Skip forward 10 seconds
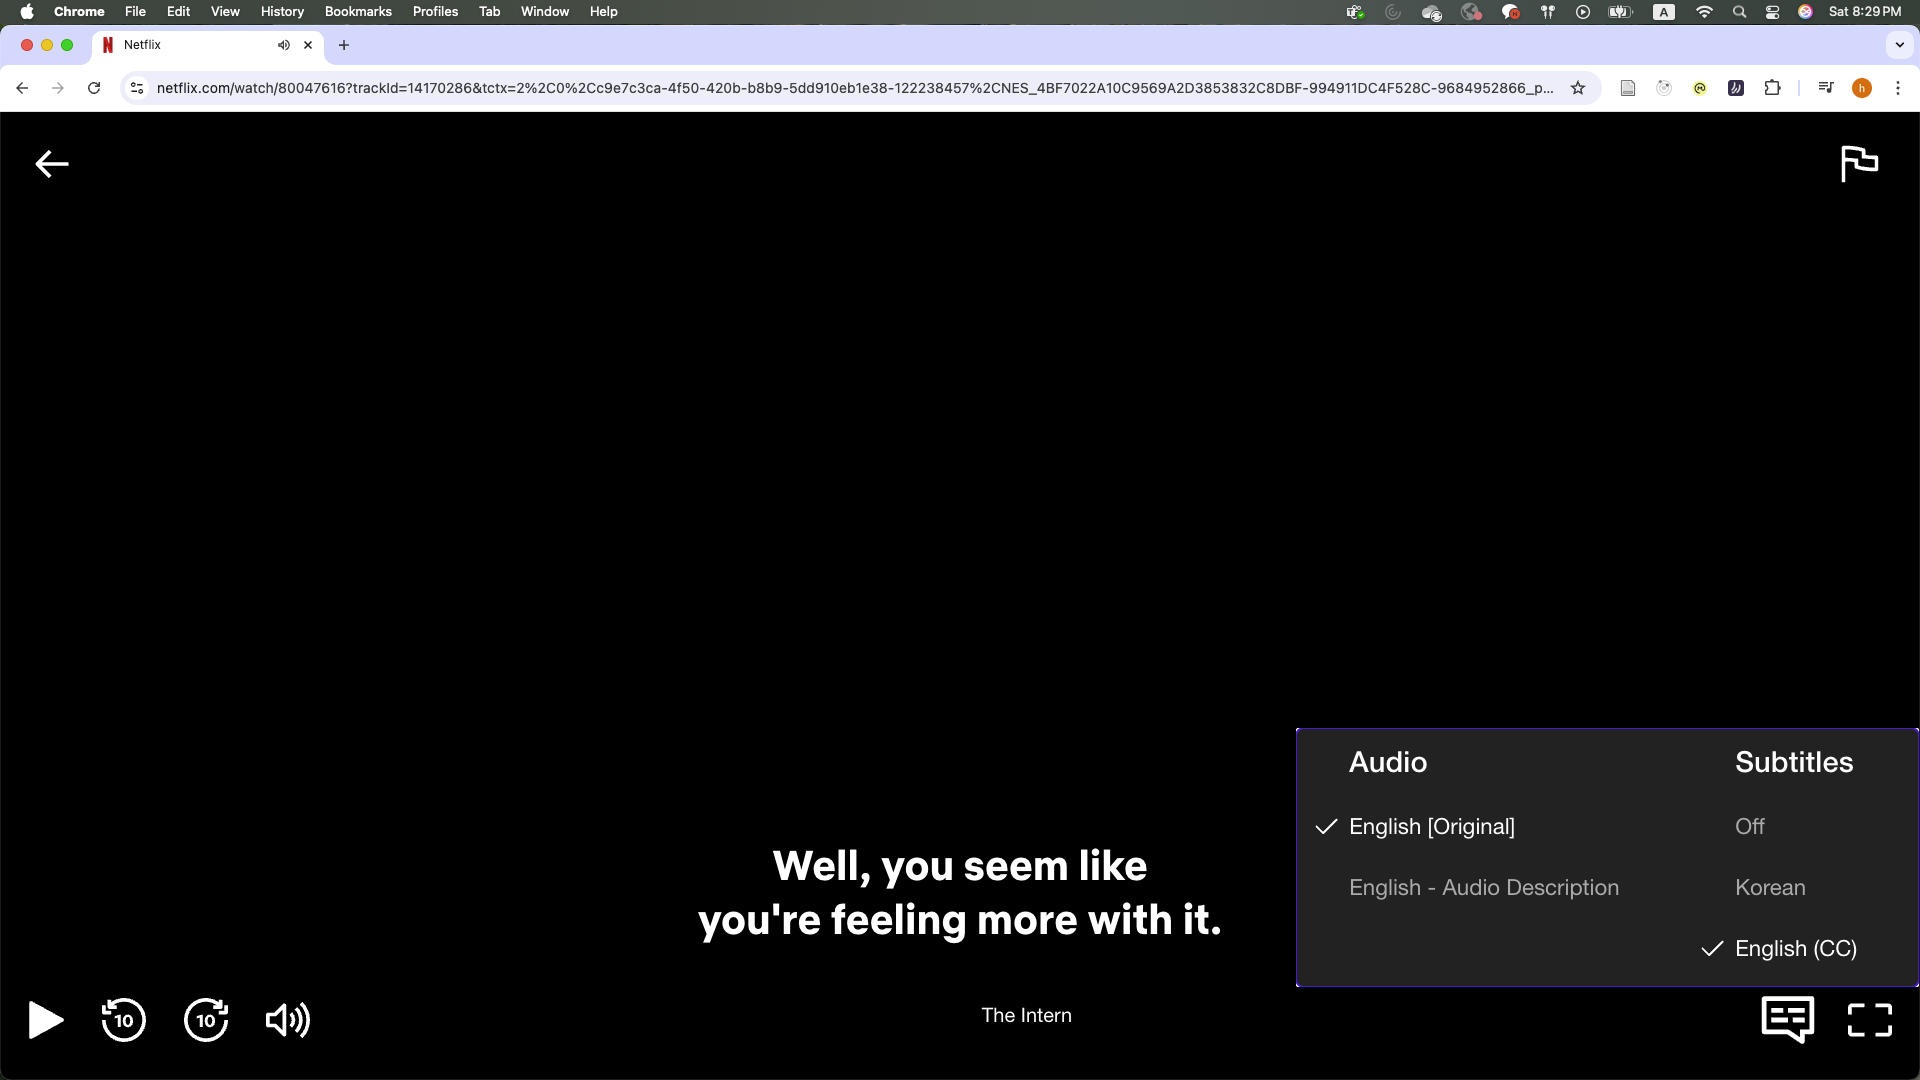1920x1080 pixels. coord(206,1020)
